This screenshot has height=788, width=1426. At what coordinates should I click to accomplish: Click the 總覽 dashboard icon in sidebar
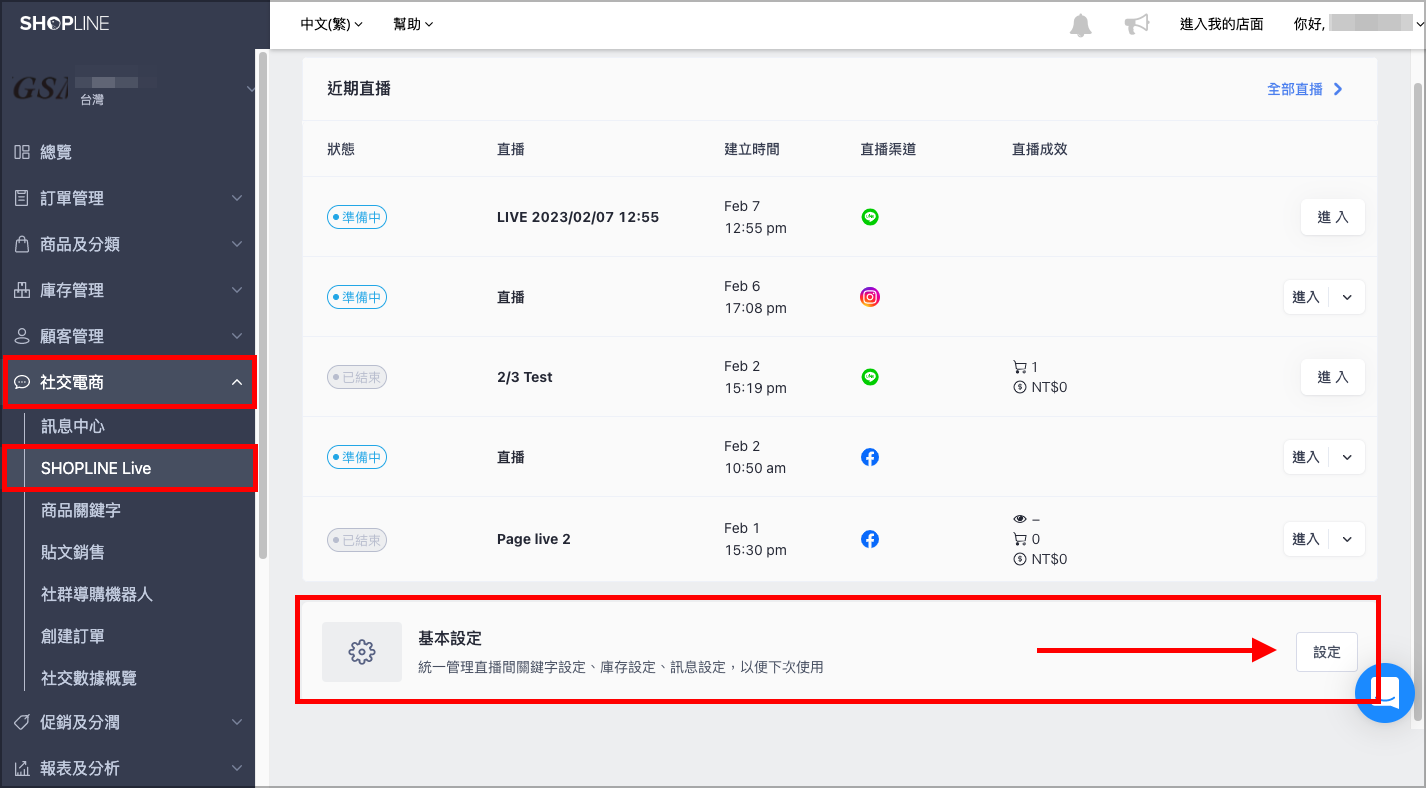click(22, 152)
